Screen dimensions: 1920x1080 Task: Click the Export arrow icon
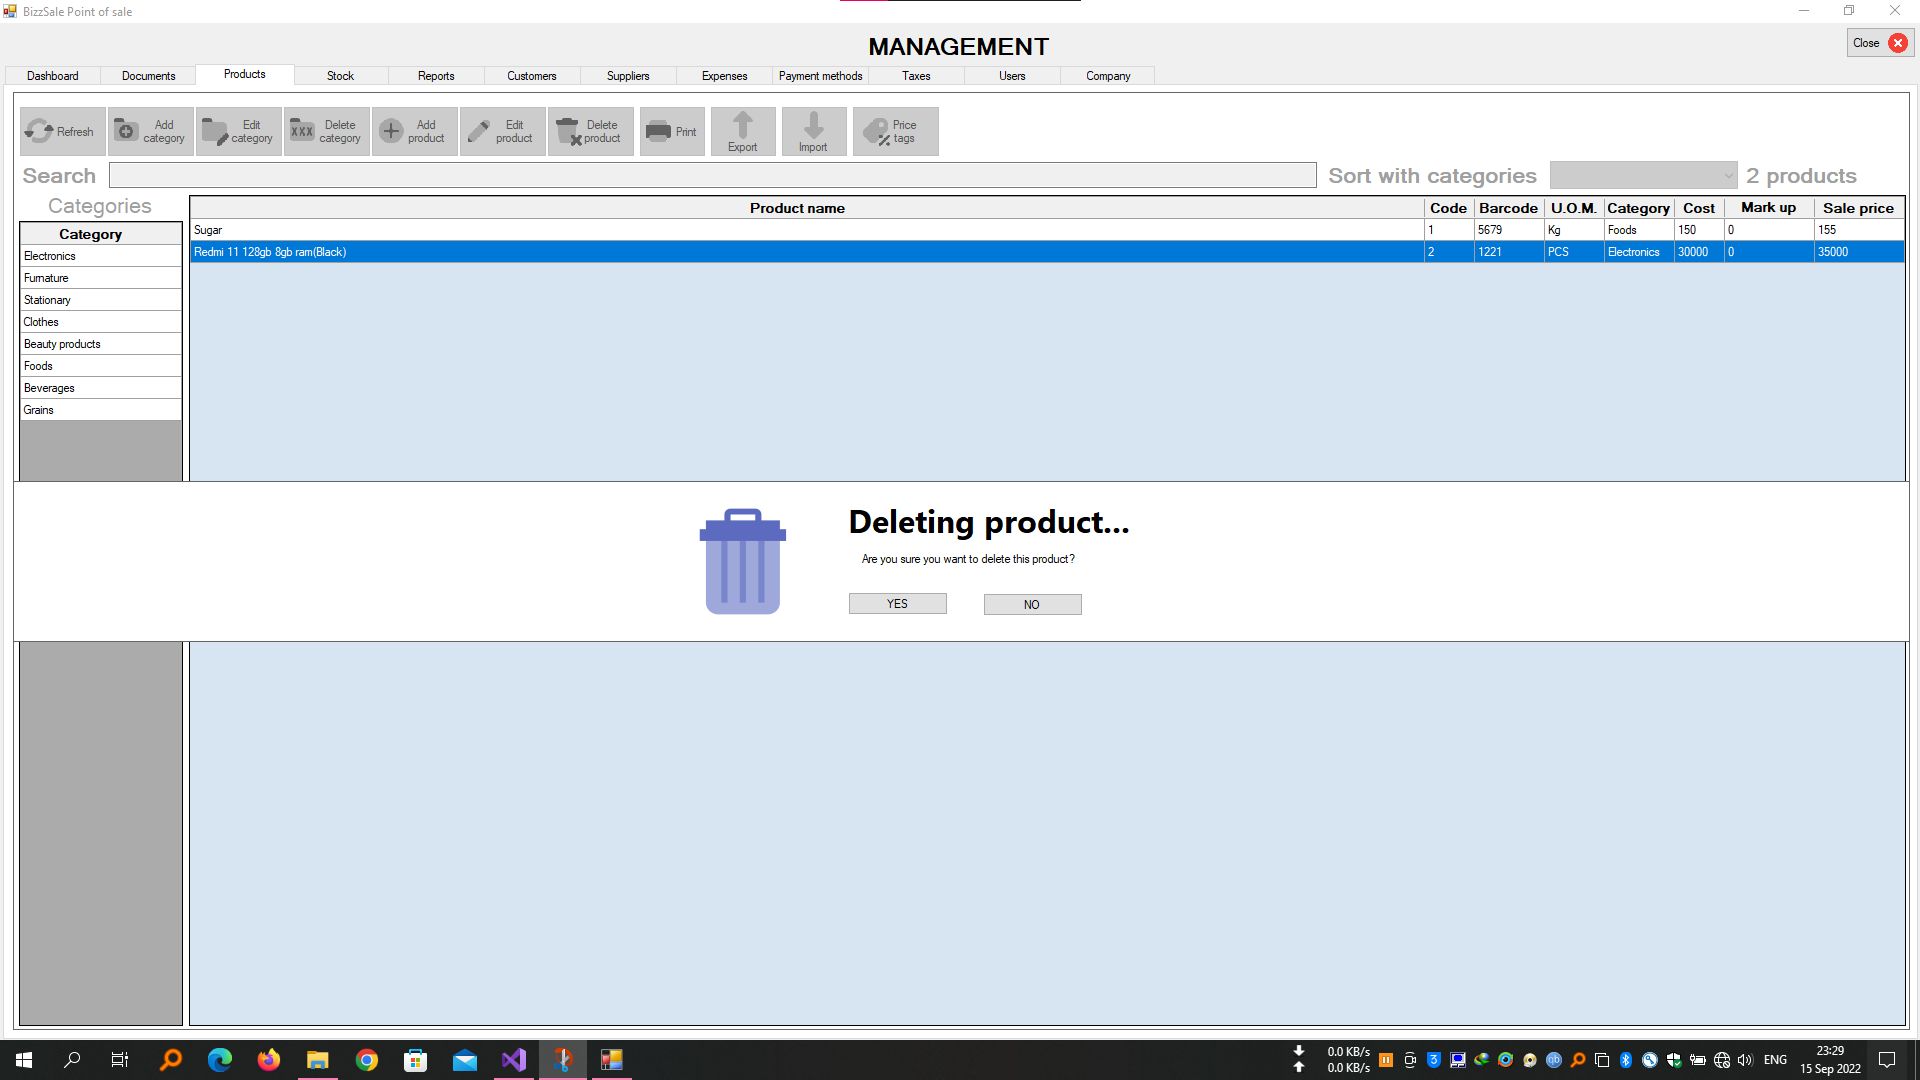pyautogui.click(x=742, y=126)
